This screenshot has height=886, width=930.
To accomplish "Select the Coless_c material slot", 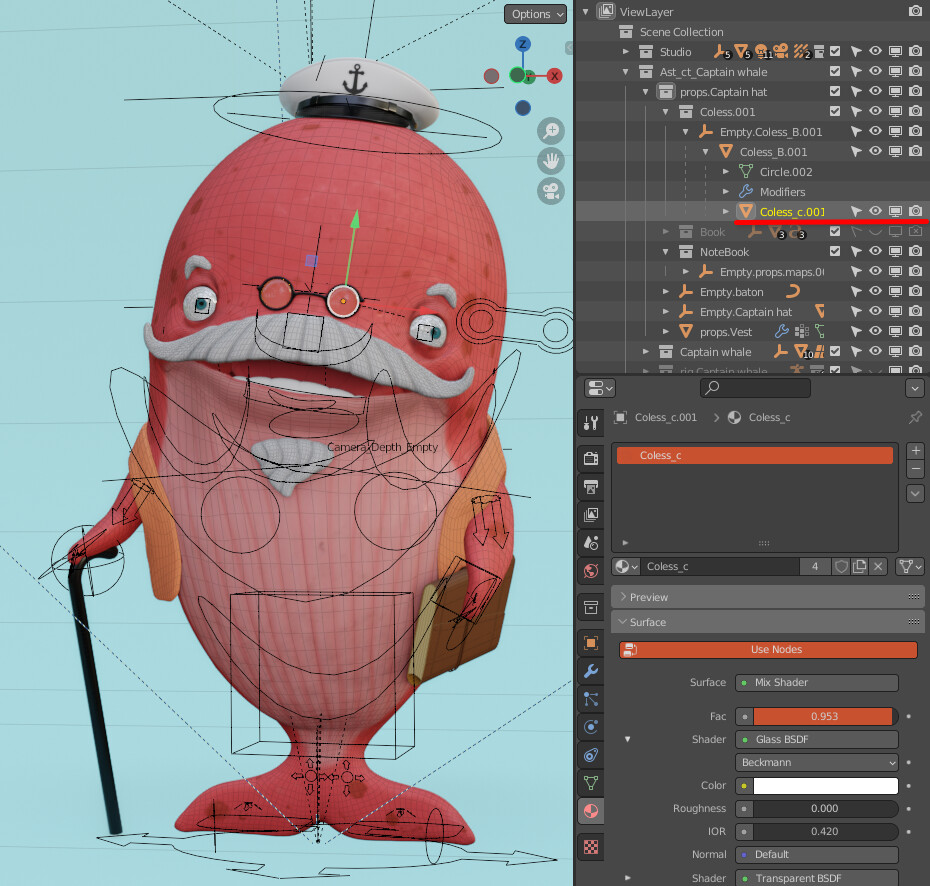I will point(755,456).
